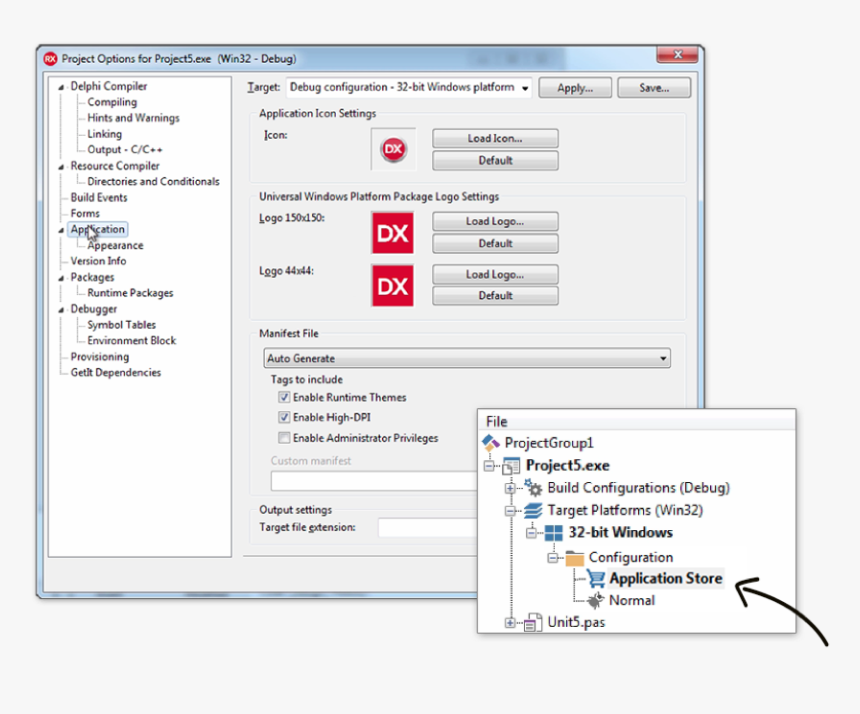Click the Apply button

(575, 87)
